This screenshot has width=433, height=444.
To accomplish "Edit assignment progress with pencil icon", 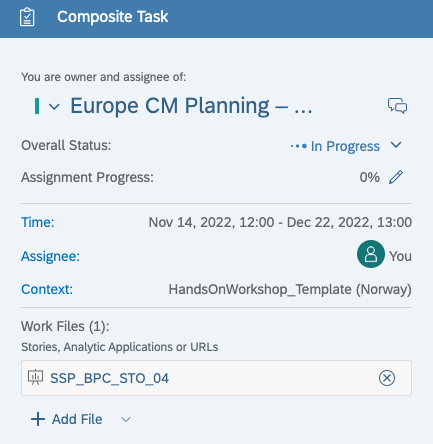I will [x=396, y=177].
